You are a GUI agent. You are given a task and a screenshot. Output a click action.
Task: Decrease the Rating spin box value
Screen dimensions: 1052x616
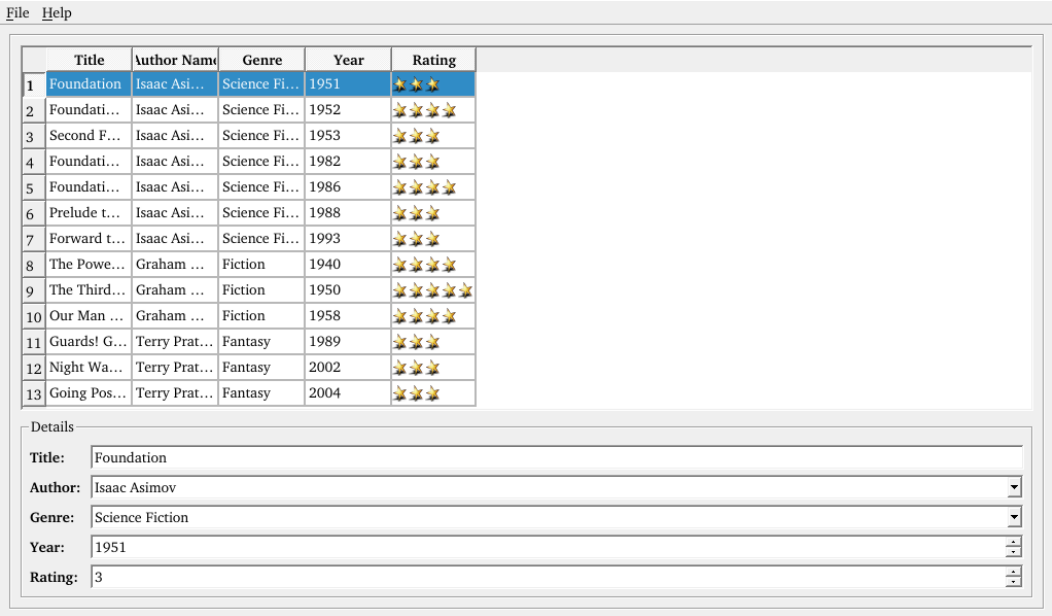1014,582
